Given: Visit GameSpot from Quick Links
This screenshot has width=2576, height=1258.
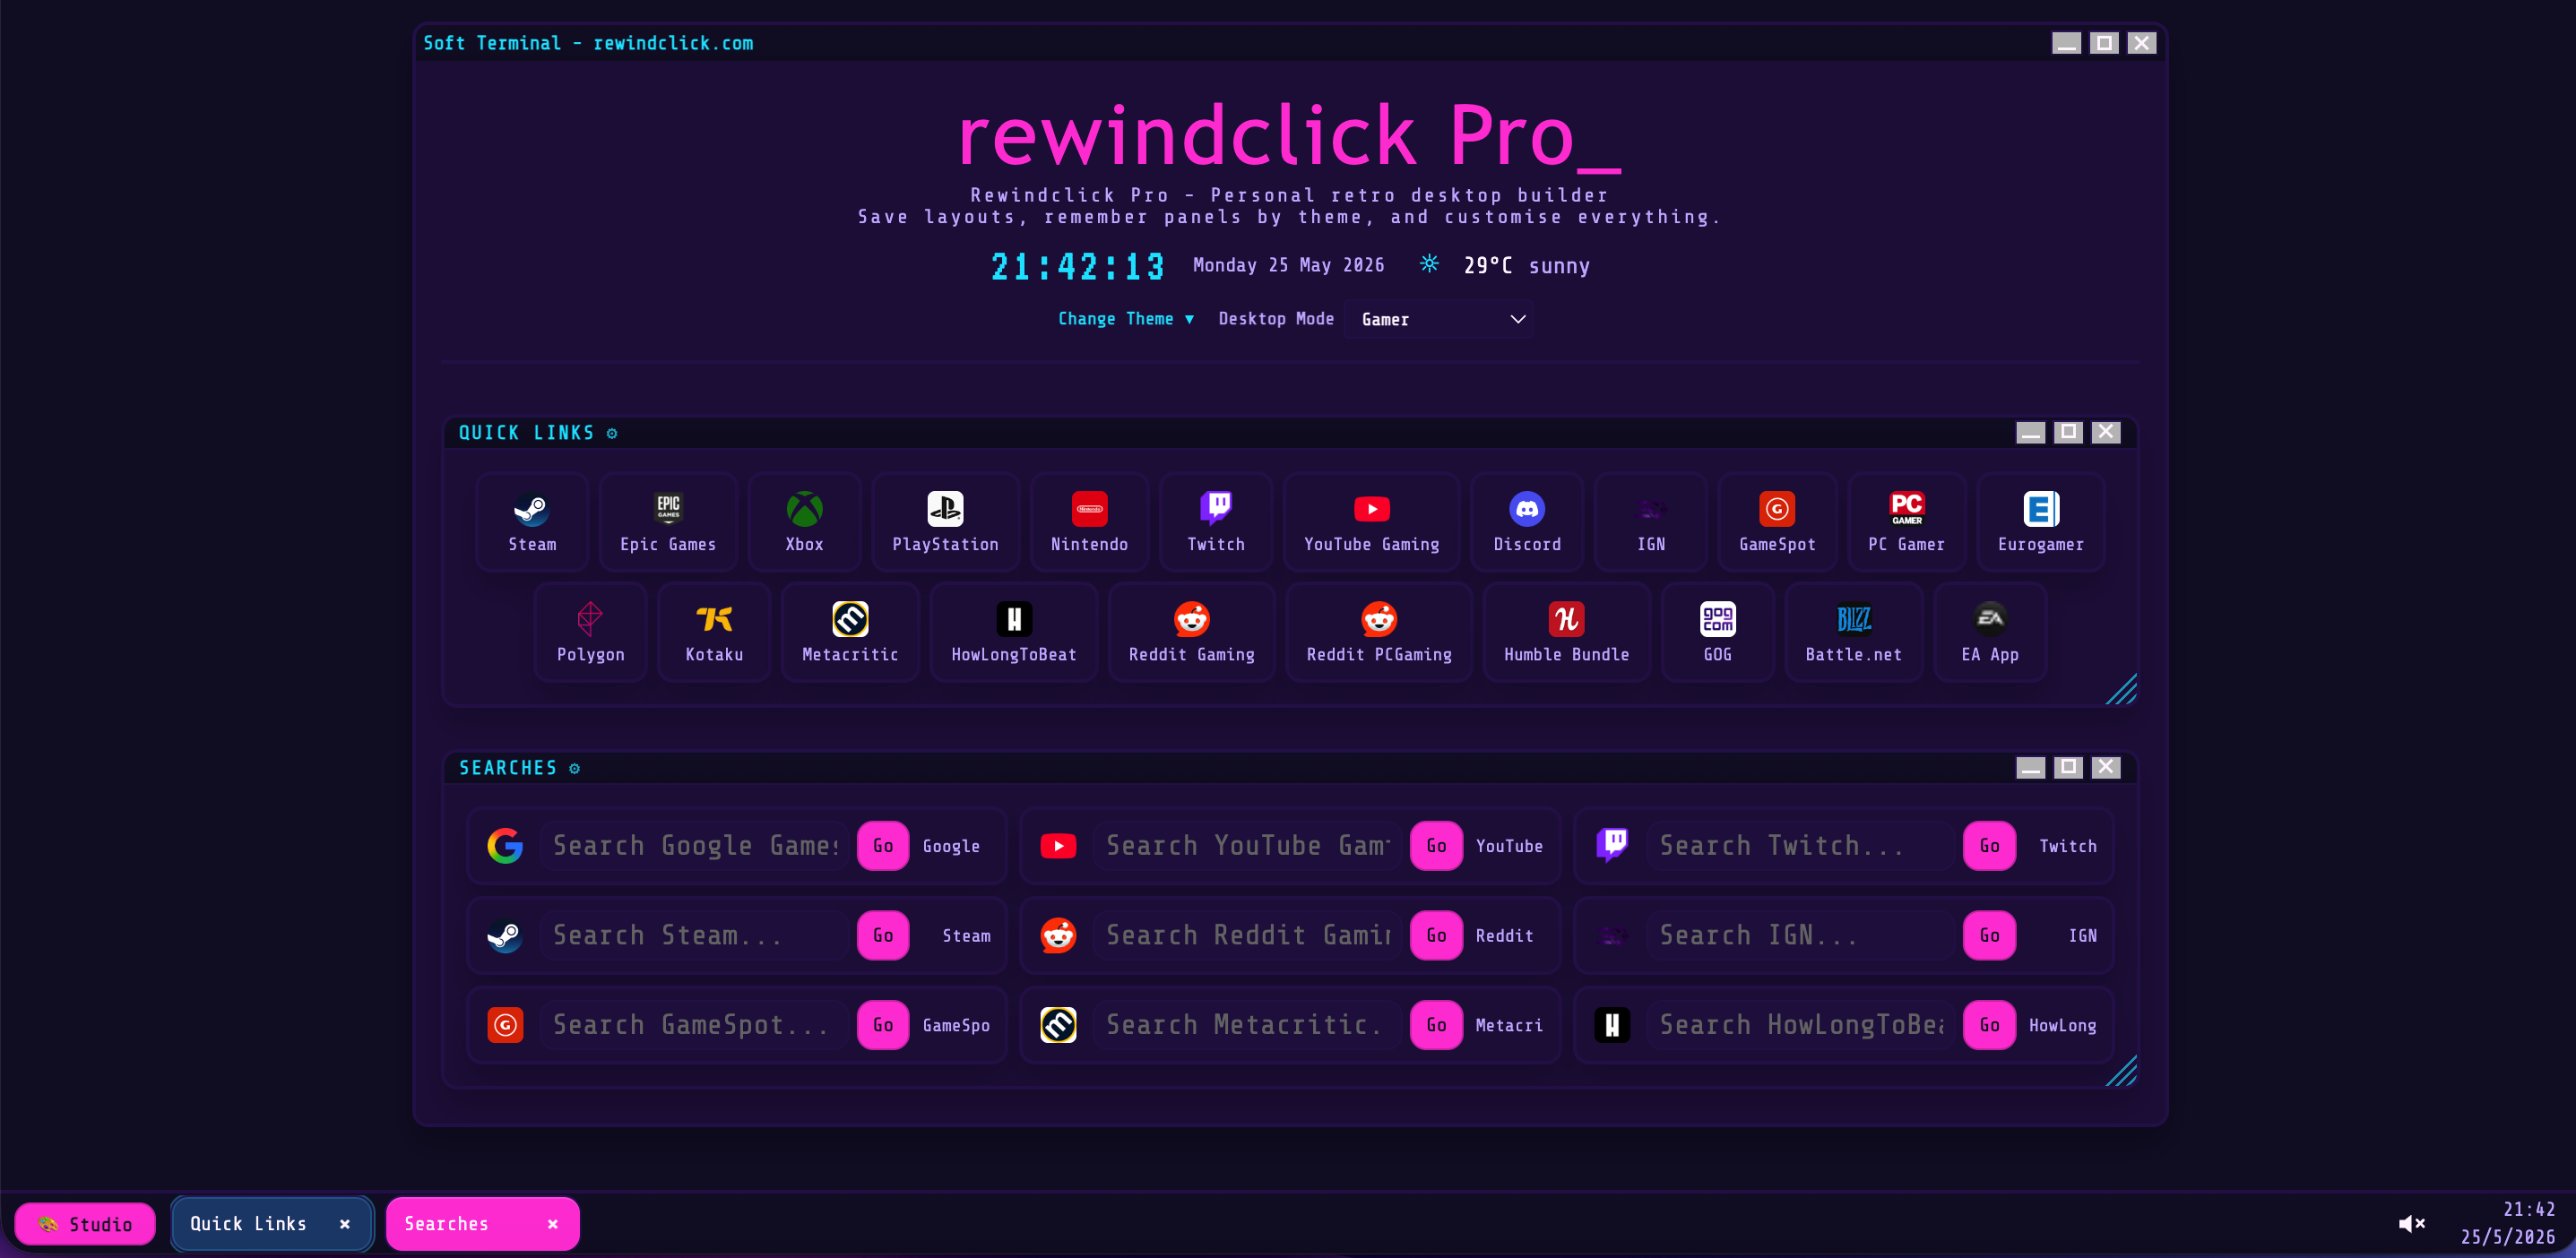Looking at the screenshot, I should [x=1777, y=522].
